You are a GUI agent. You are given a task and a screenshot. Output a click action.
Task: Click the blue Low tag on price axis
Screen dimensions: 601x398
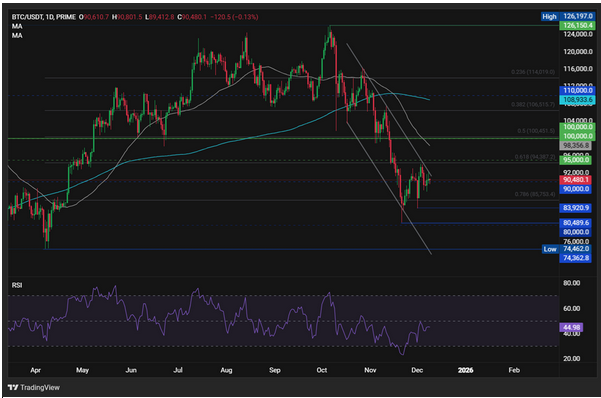pyautogui.click(x=550, y=249)
